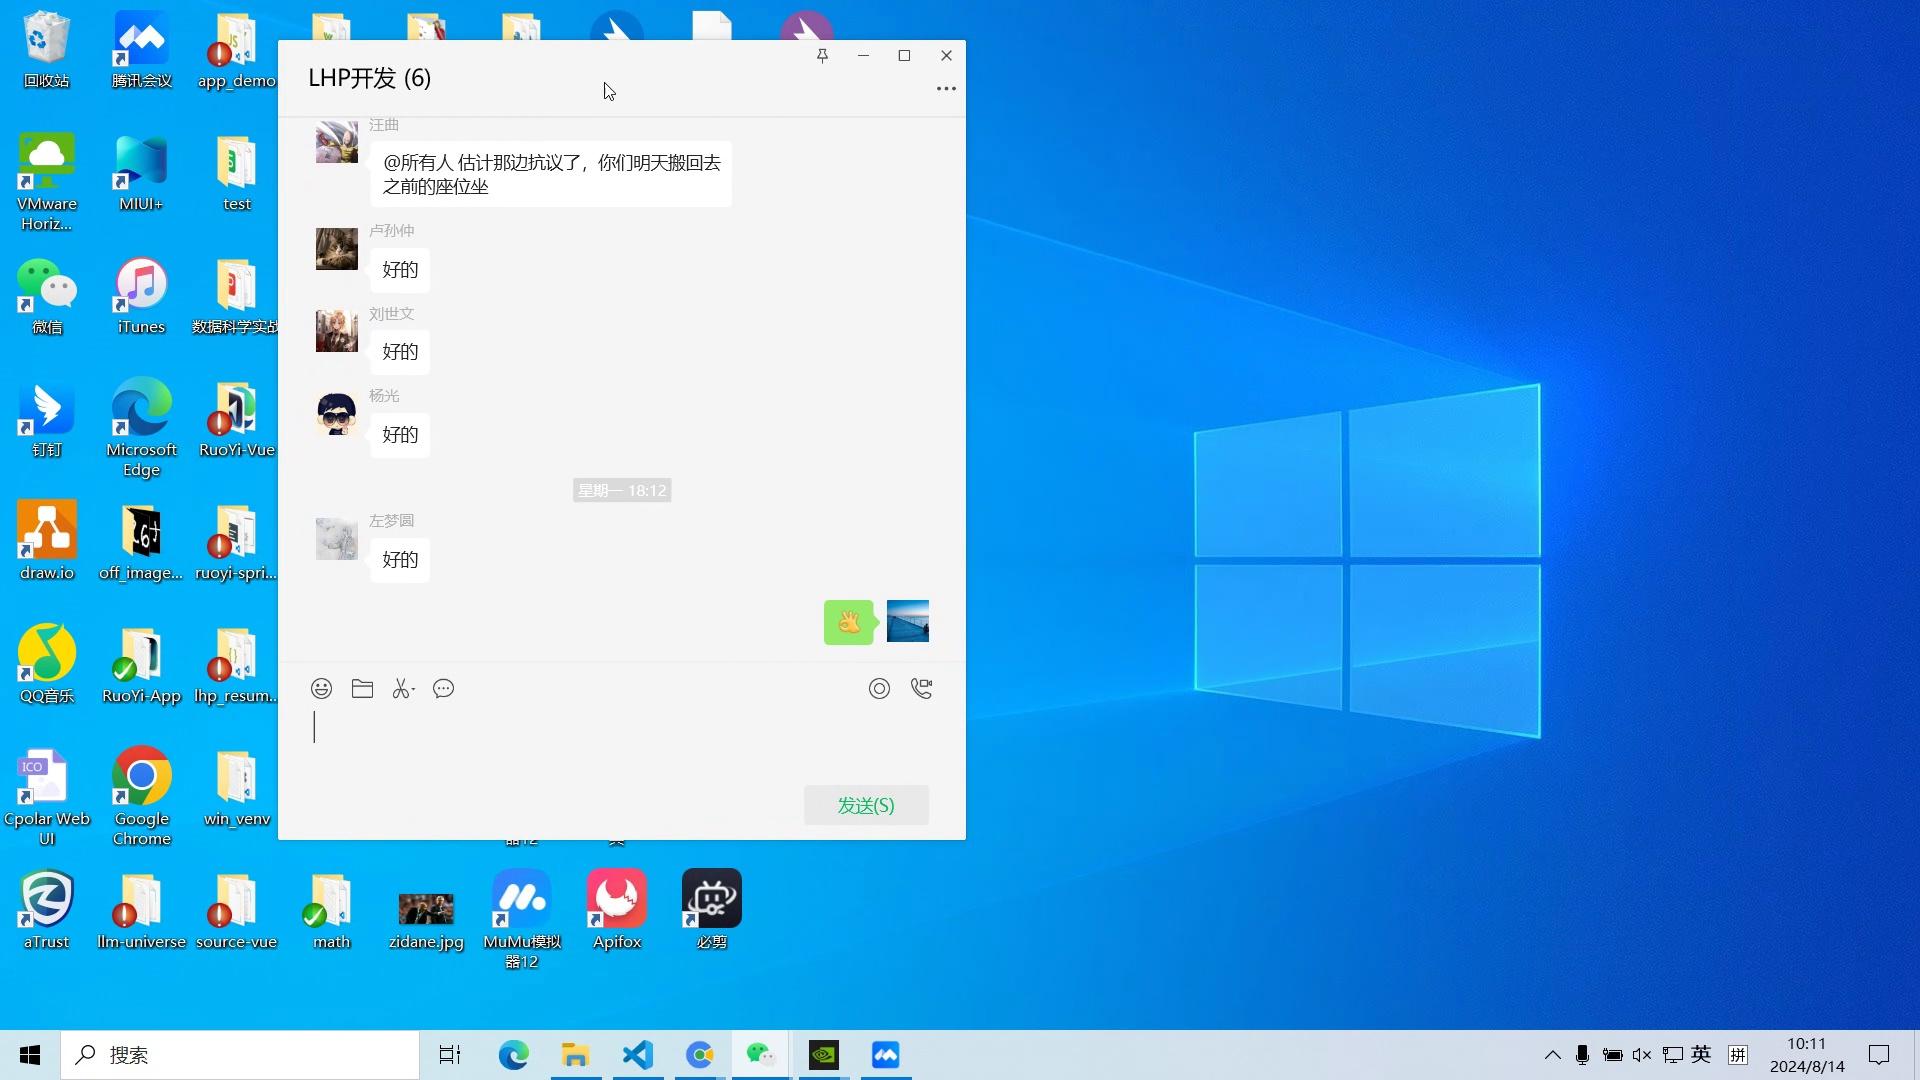
Task: Open the Windows Start menu
Action: click(30, 1055)
